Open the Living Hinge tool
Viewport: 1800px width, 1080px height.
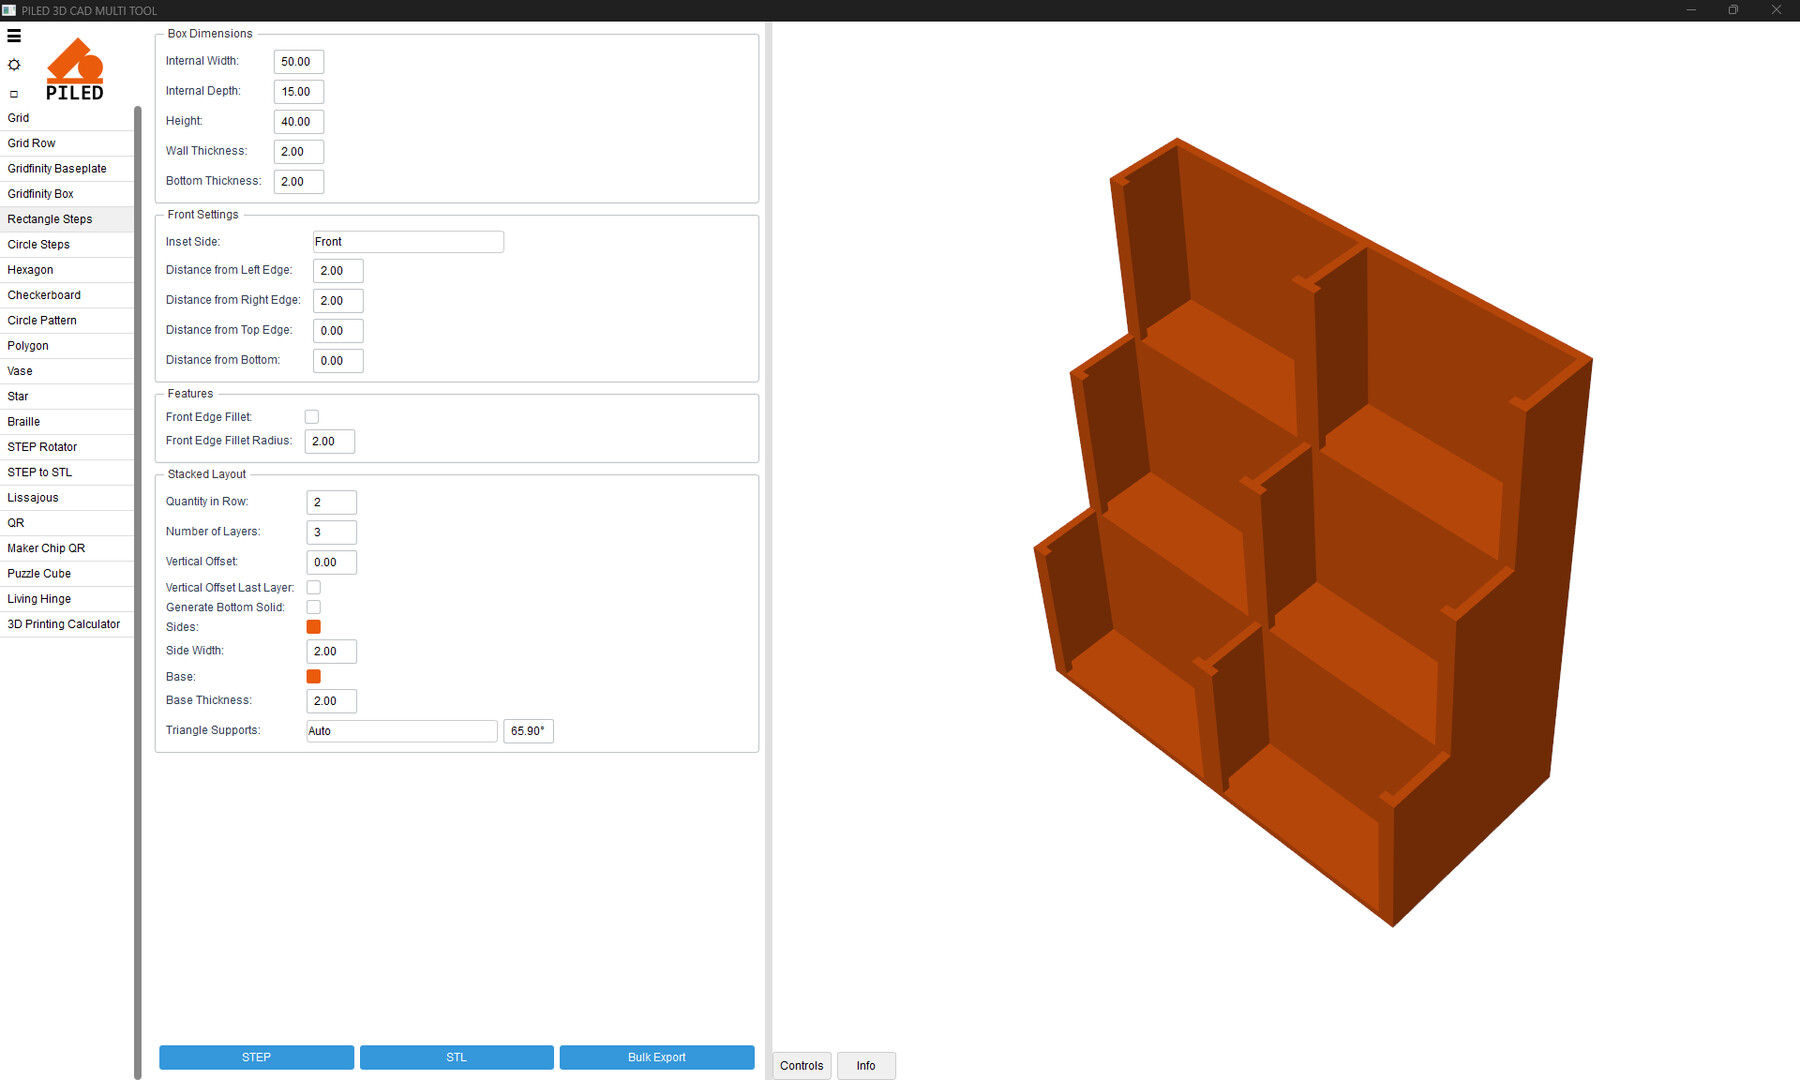39,599
